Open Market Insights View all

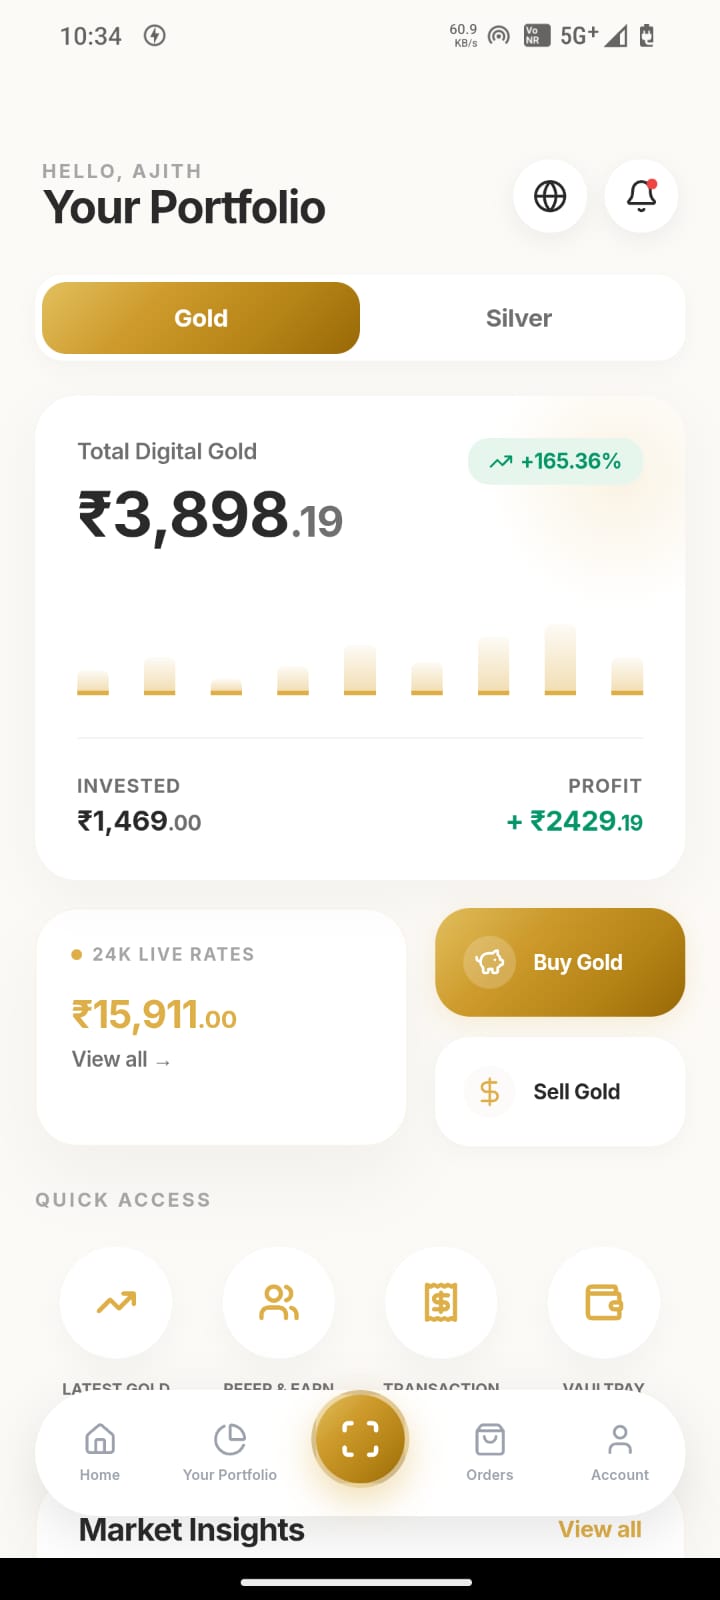[x=599, y=1529]
